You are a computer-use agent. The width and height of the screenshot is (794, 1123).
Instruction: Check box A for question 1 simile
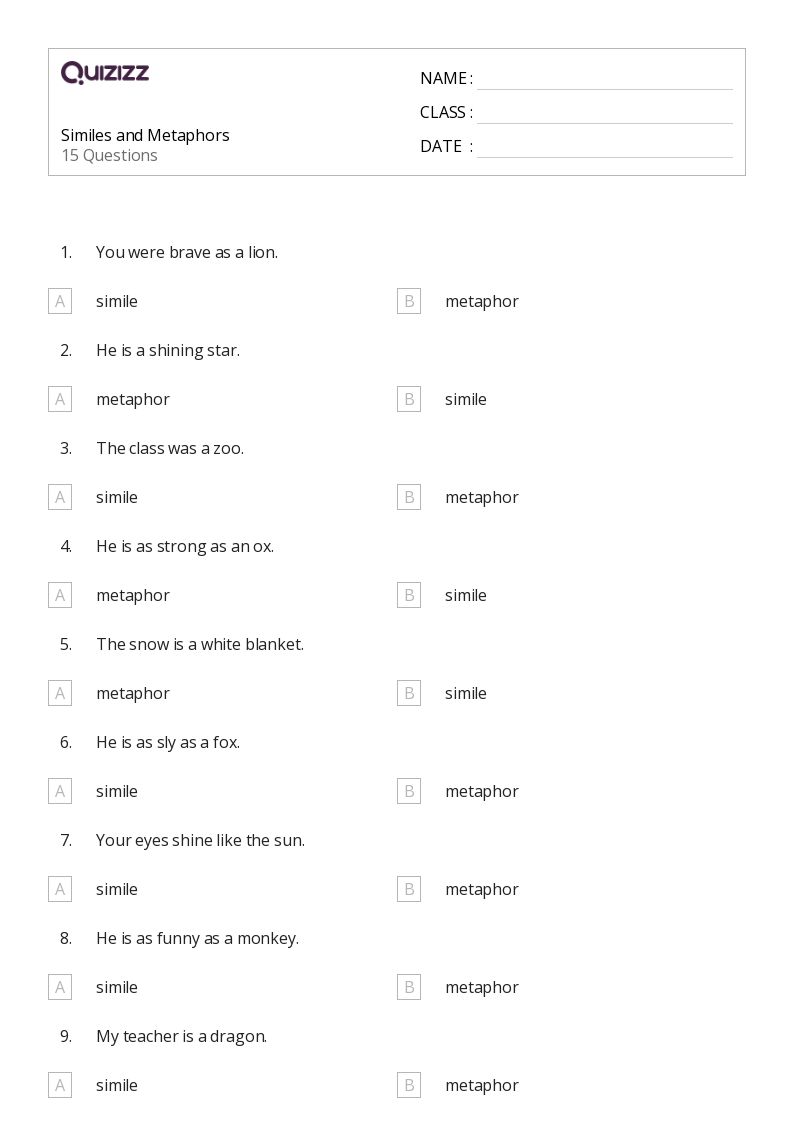(x=60, y=301)
